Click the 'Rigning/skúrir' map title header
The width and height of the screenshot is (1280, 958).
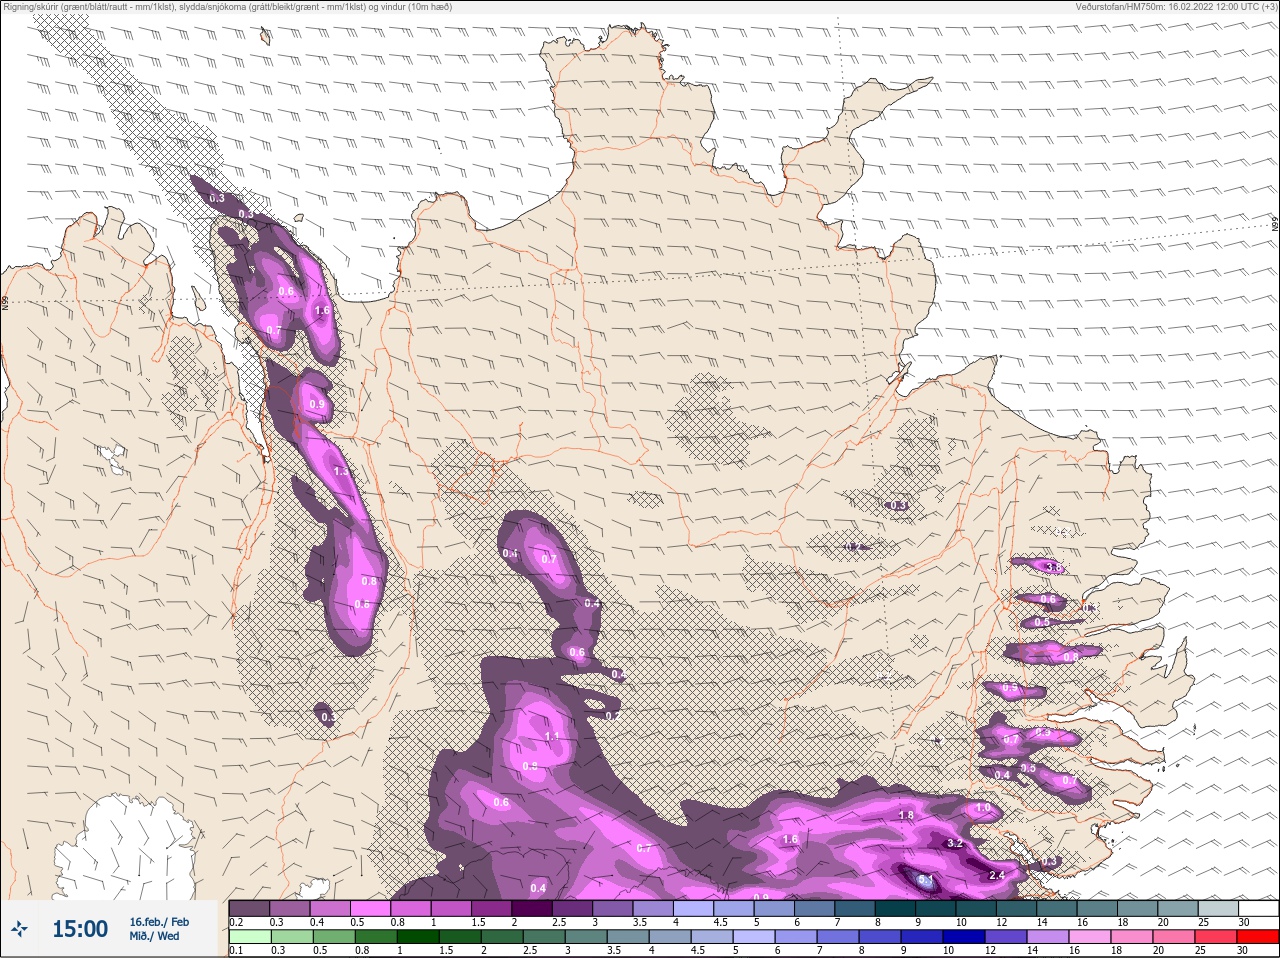pos(228,7)
